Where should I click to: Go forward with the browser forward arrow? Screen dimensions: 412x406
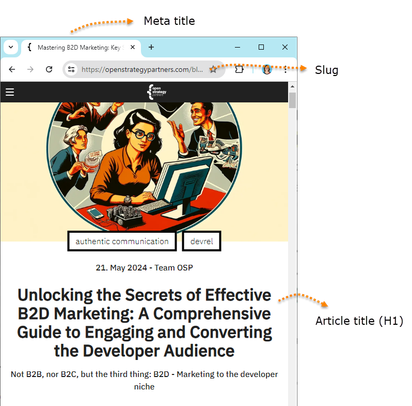[30, 69]
